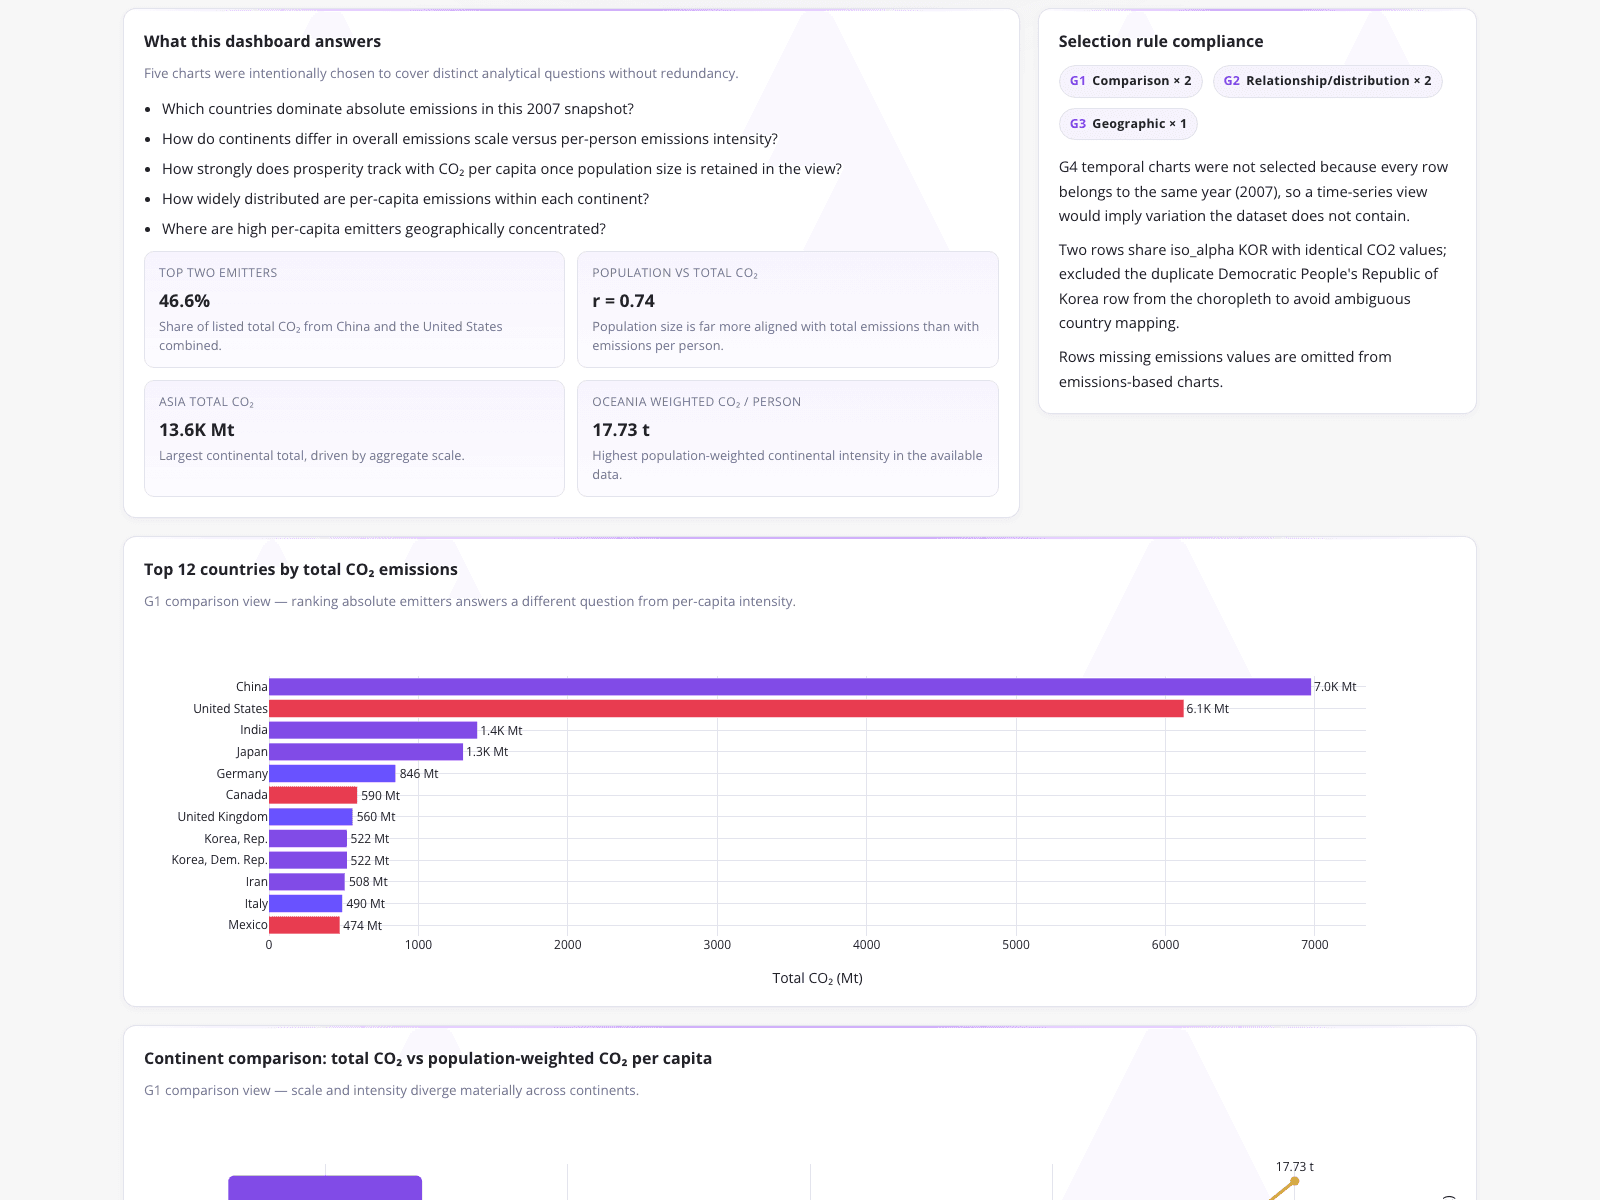The height and width of the screenshot is (1200, 1600).
Task: Click the '474 Mt' value label
Action: pyautogui.click(x=363, y=926)
